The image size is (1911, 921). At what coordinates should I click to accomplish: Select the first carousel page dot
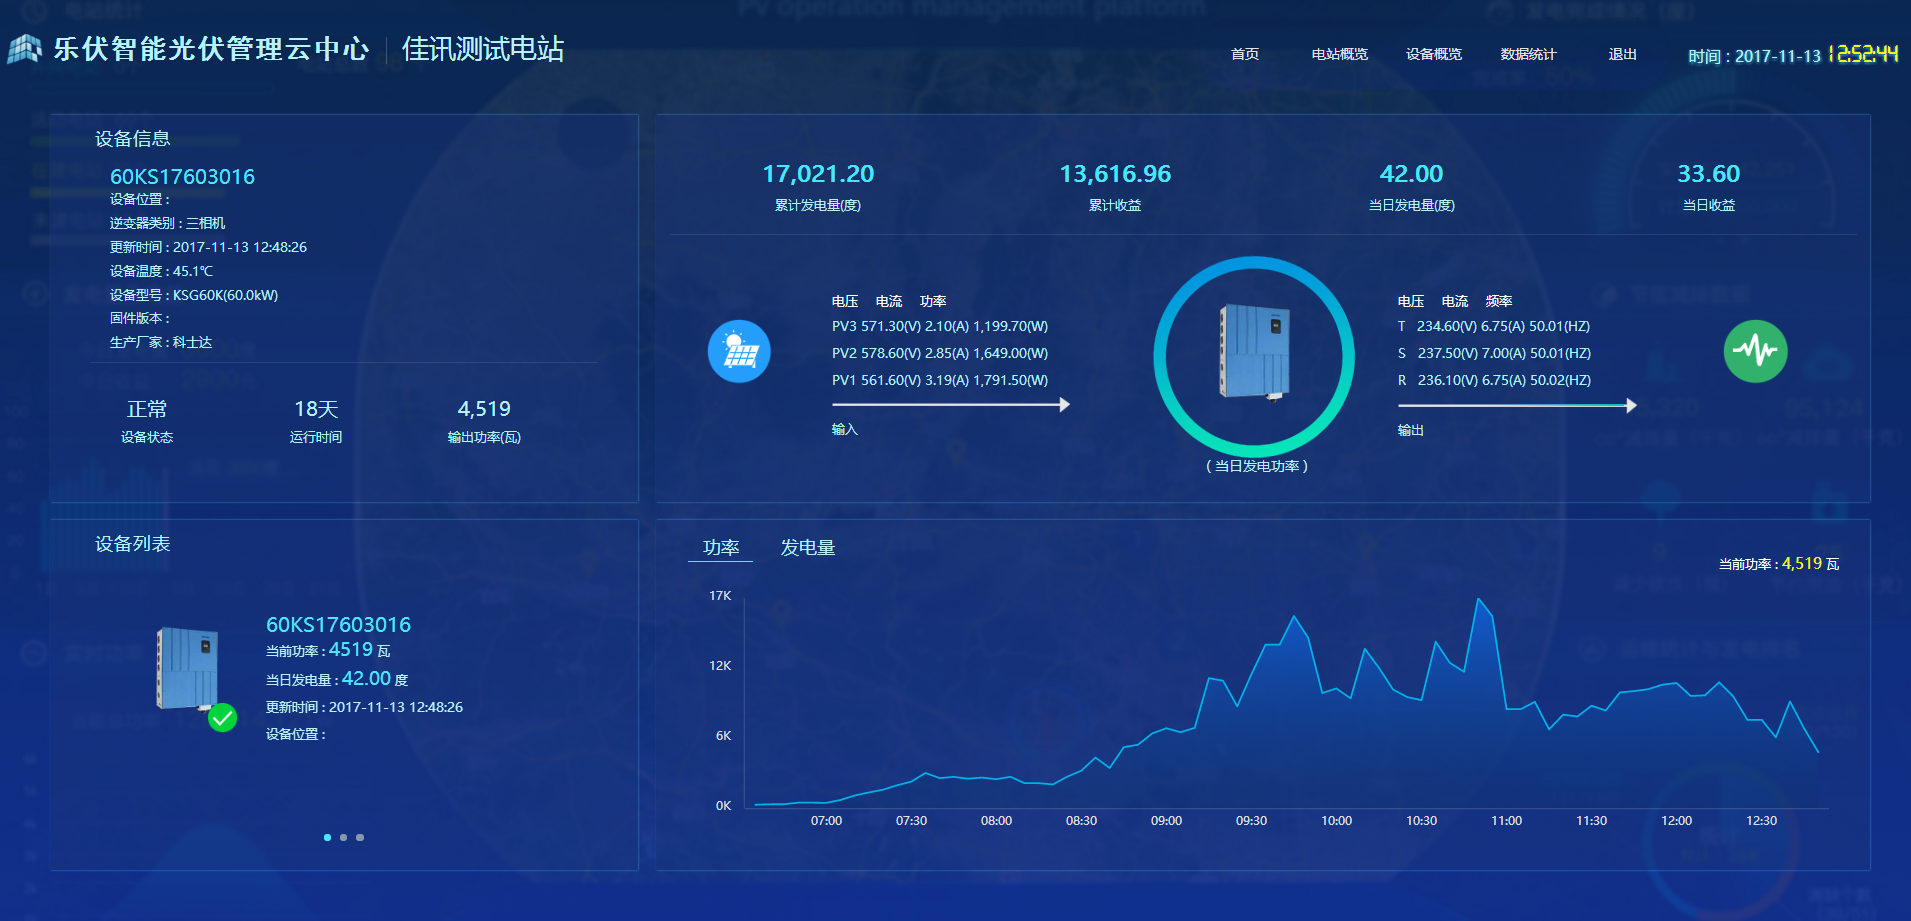[327, 837]
